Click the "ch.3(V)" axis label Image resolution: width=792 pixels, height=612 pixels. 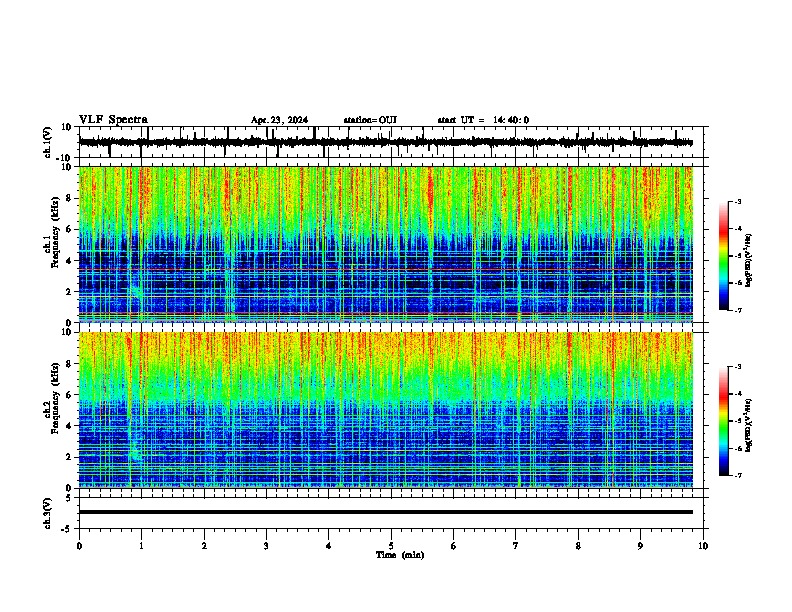coord(48,513)
